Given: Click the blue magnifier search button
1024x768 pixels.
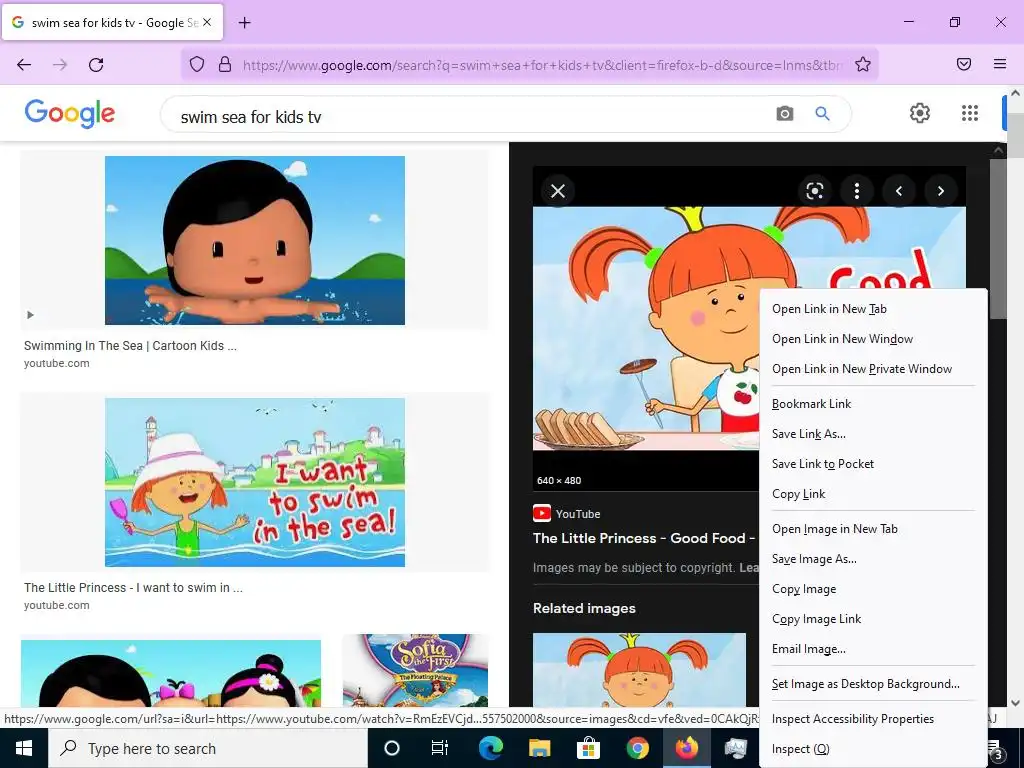Looking at the screenshot, I should (822, 114).
